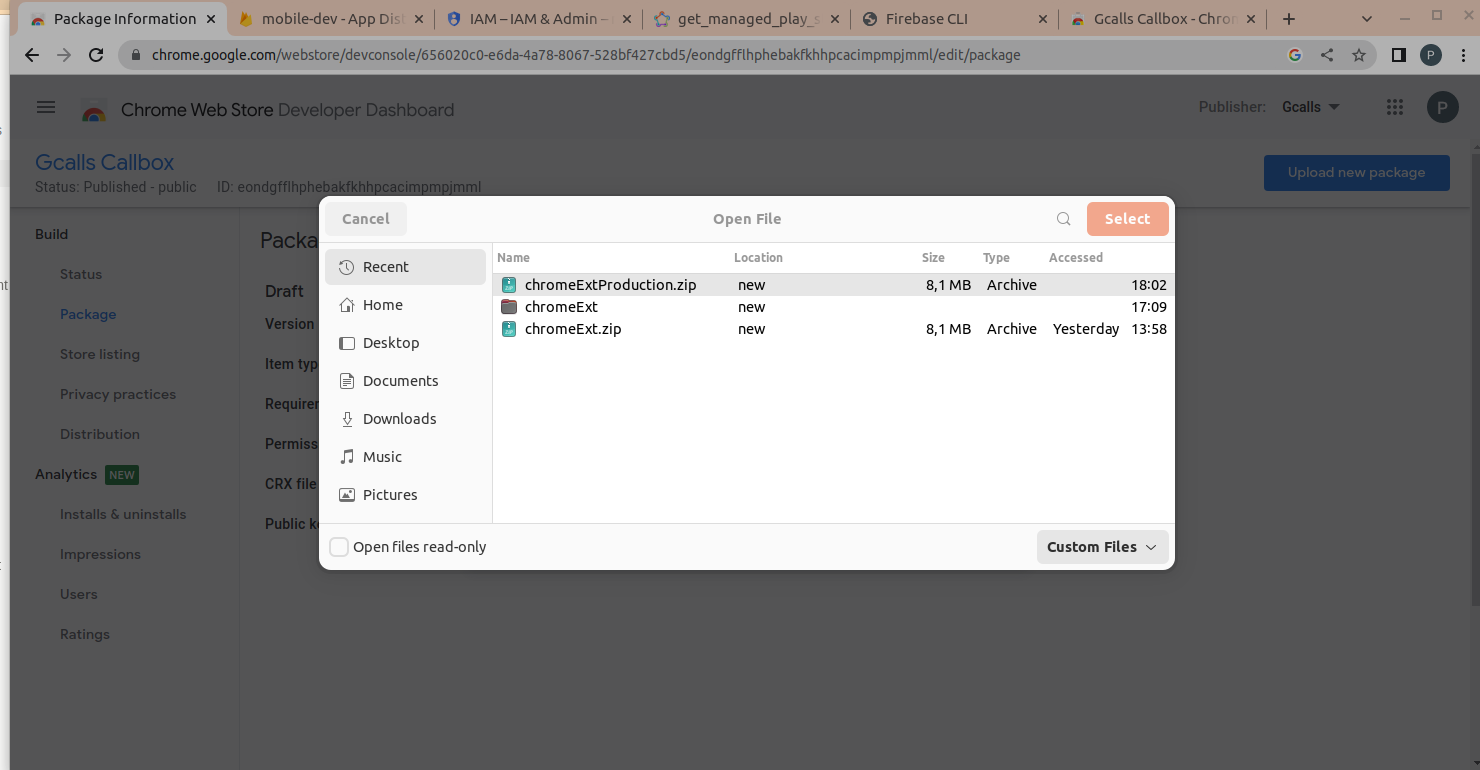Sort files by Name column header
Screen dimensions: 1480x770
514,258
